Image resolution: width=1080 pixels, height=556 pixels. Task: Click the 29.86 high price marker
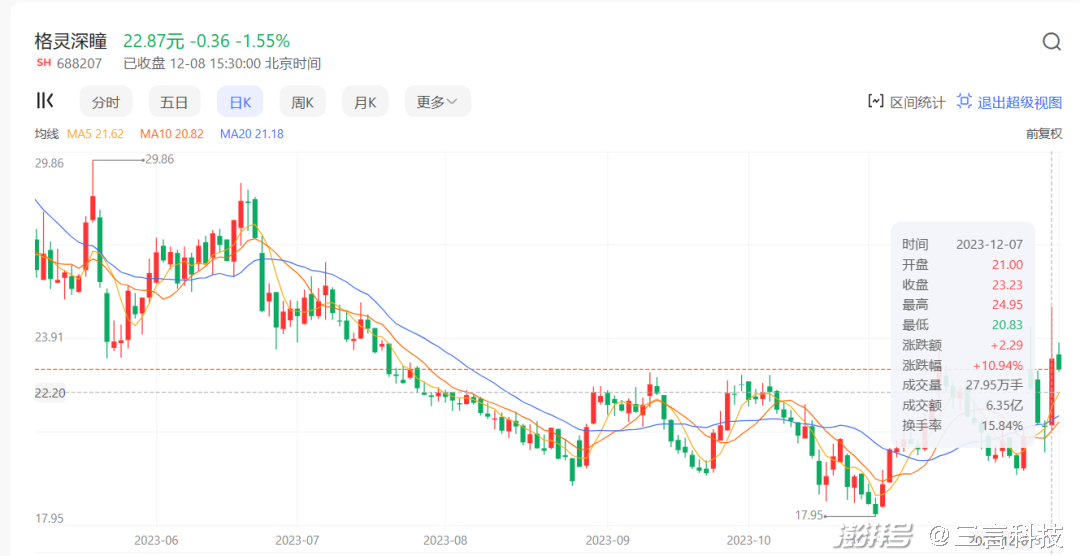(159, 159)
